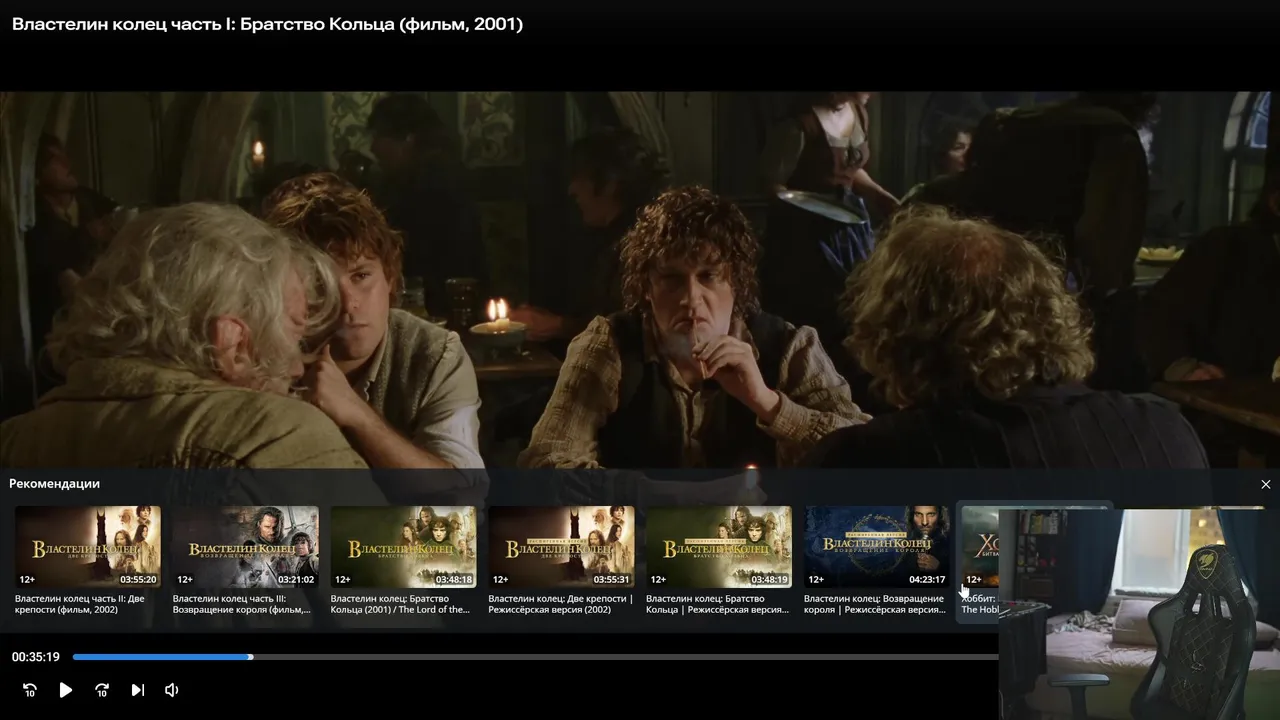Click the 04:23:17 duration badge
Viewport: 1280px width, 720px height.
[x=927, y=579]
